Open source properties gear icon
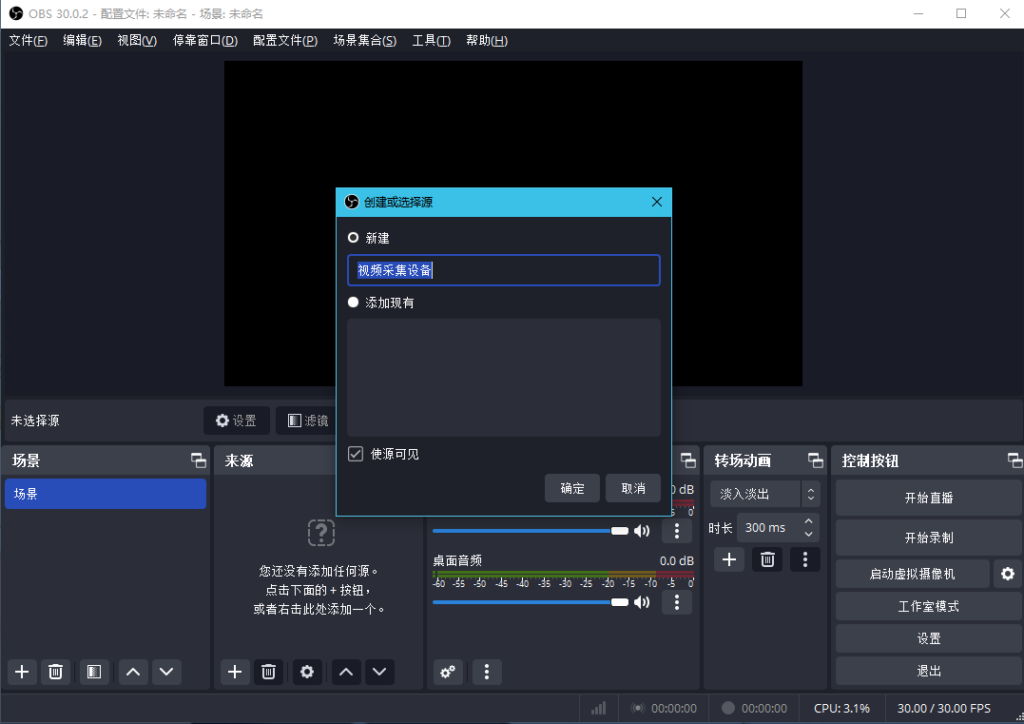 point(307,672)
